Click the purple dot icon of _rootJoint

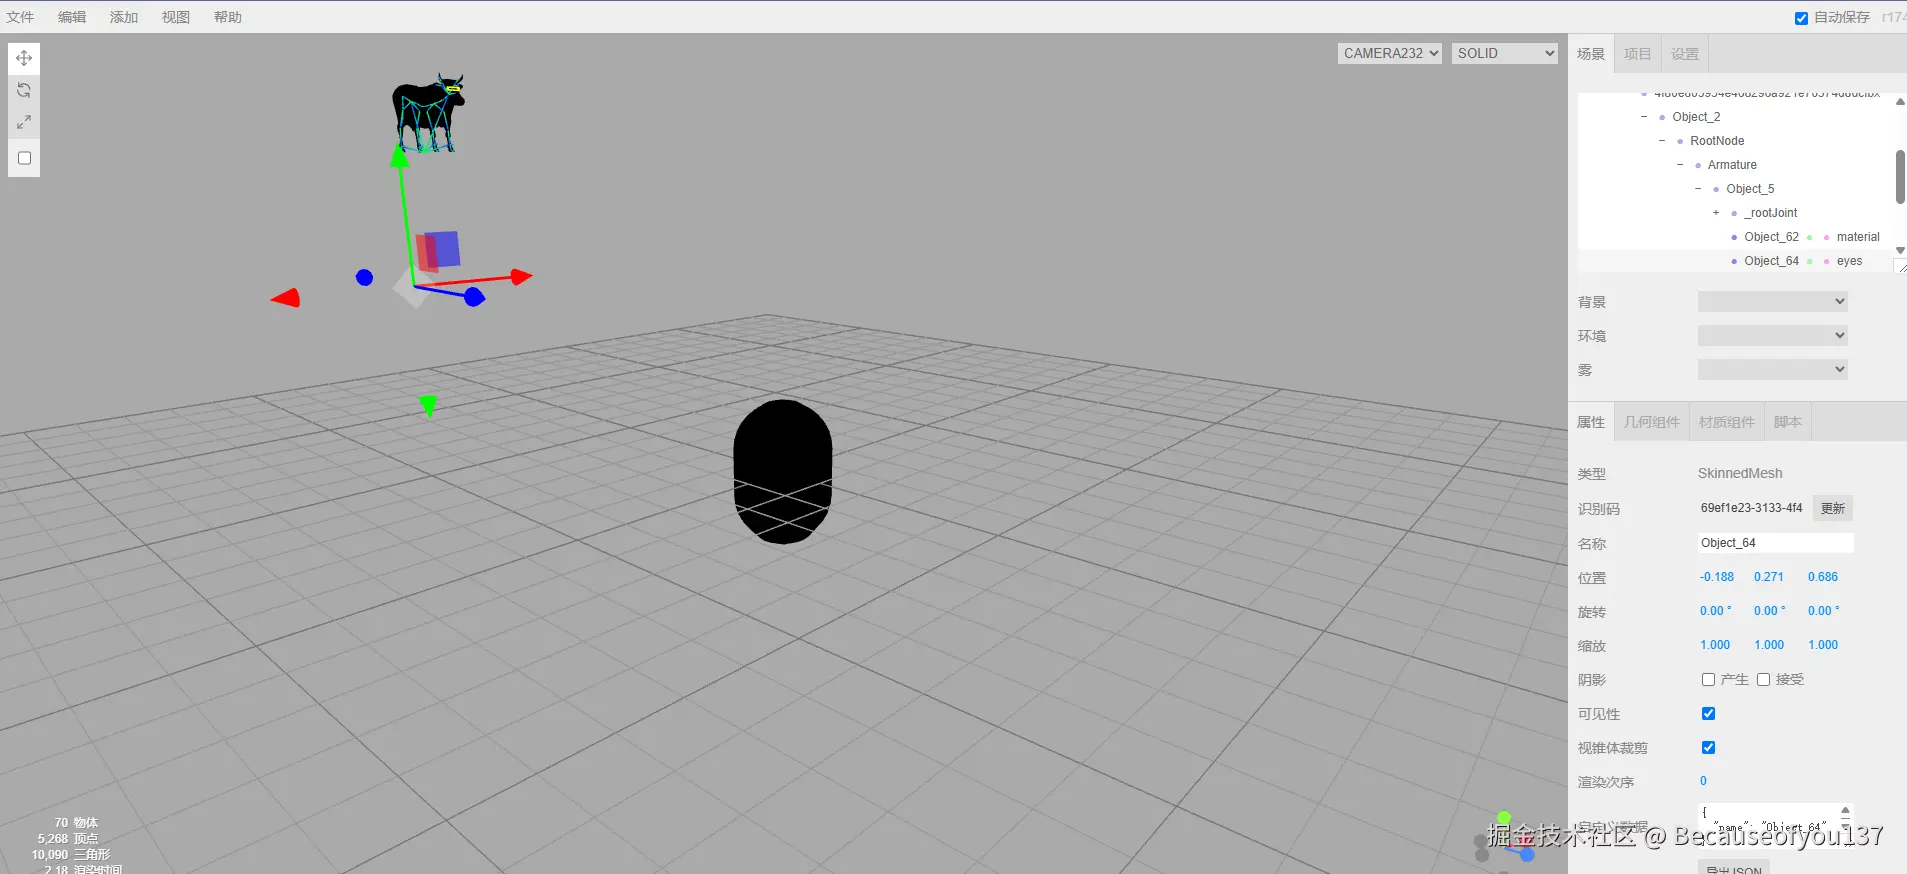pyautogui.click(x=1734, y=213)
